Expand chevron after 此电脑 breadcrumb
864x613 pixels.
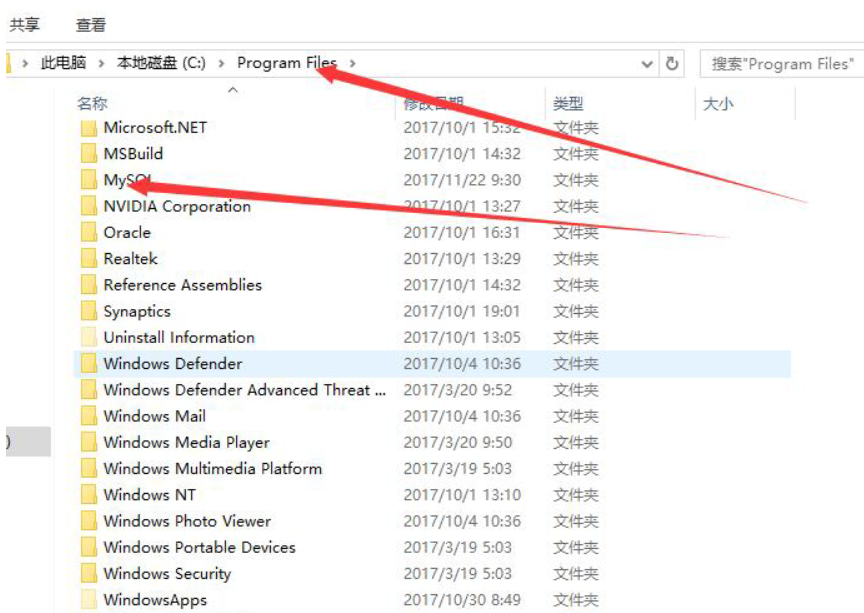[x=101, y=63]
